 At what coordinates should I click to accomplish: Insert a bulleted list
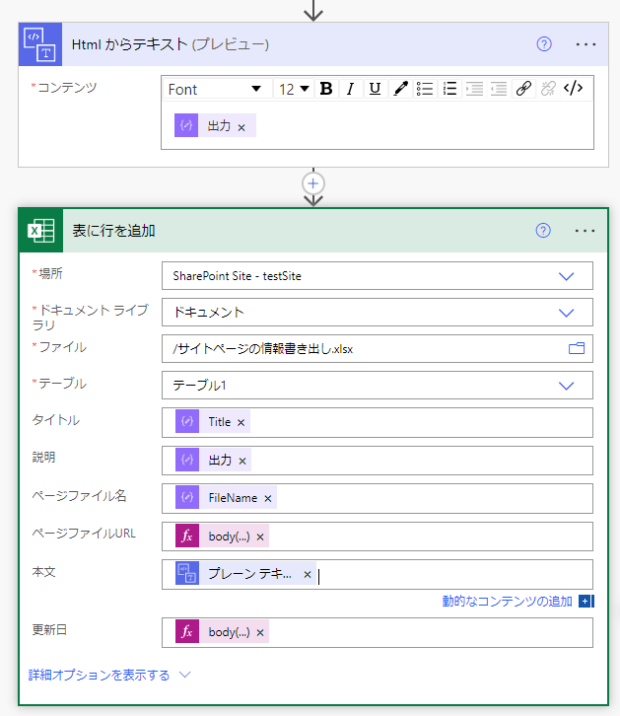tap(425, 89)
